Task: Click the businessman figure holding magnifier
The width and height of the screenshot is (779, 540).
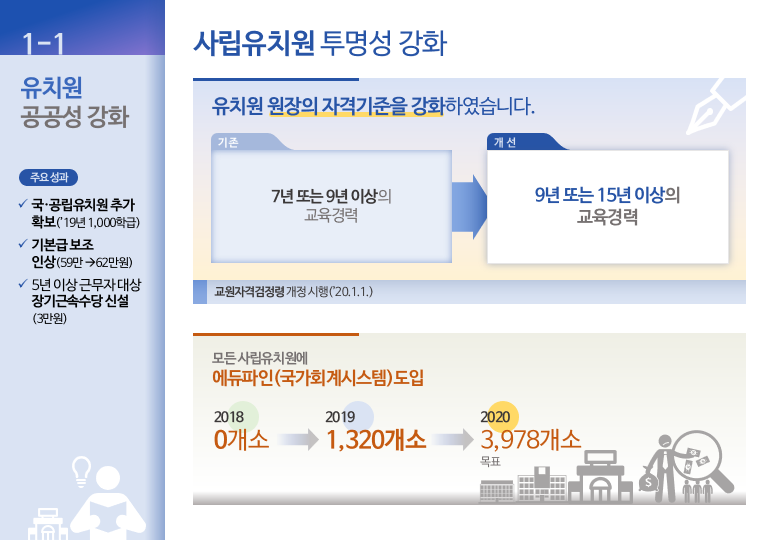Action: pyautogui.click(x=665, y=468)
